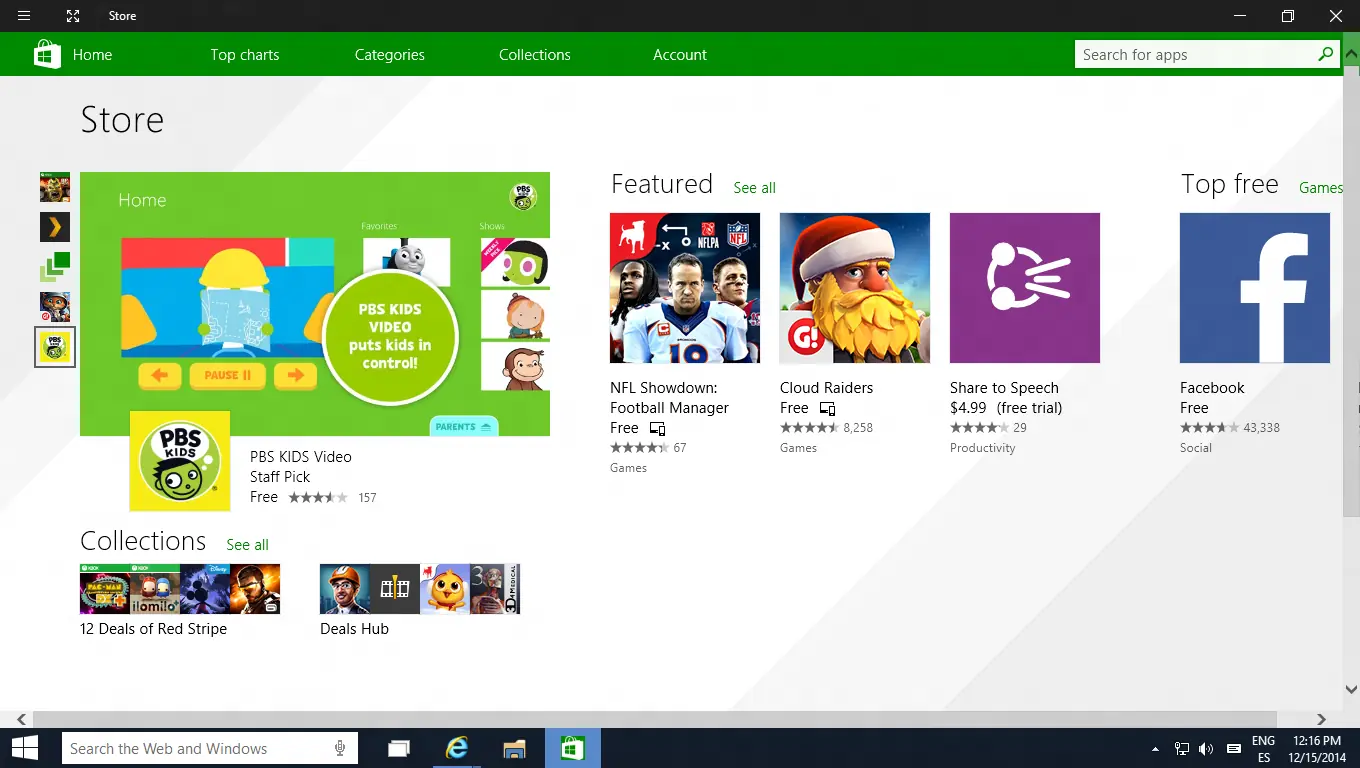This screenshot has width=1360, height=768.
Task: Launch Internet Explorer from the taskbar
Action: pos(456,748)
